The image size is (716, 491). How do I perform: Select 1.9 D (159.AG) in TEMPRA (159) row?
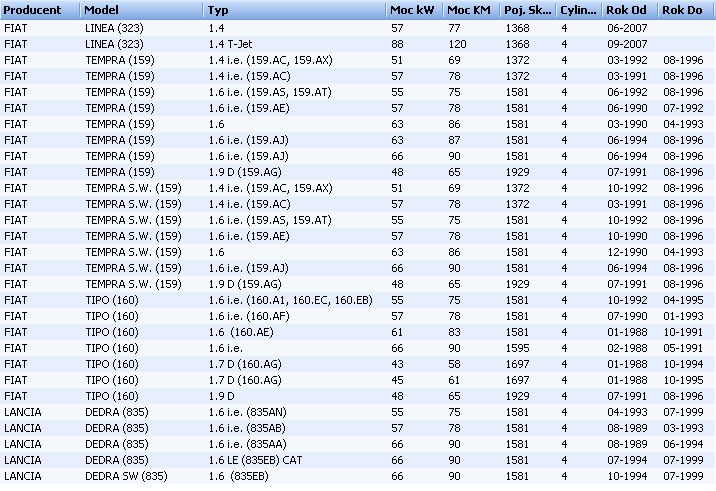point(245,172)
